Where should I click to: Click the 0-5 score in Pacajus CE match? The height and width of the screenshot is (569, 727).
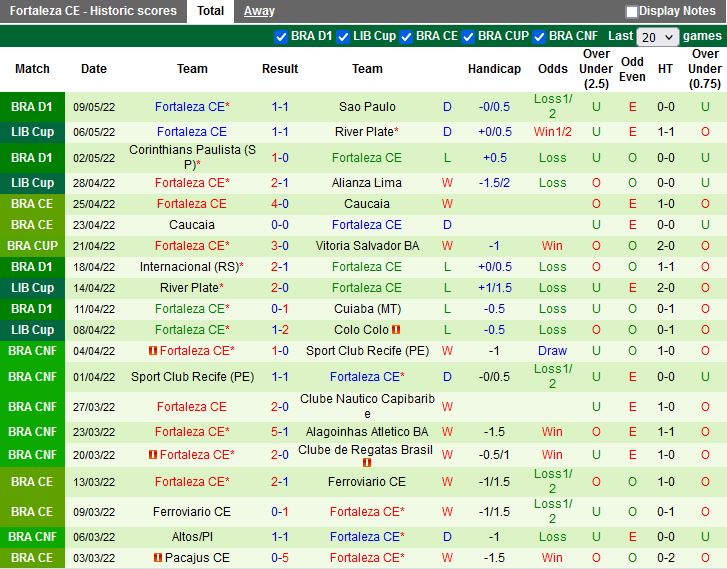280,558
